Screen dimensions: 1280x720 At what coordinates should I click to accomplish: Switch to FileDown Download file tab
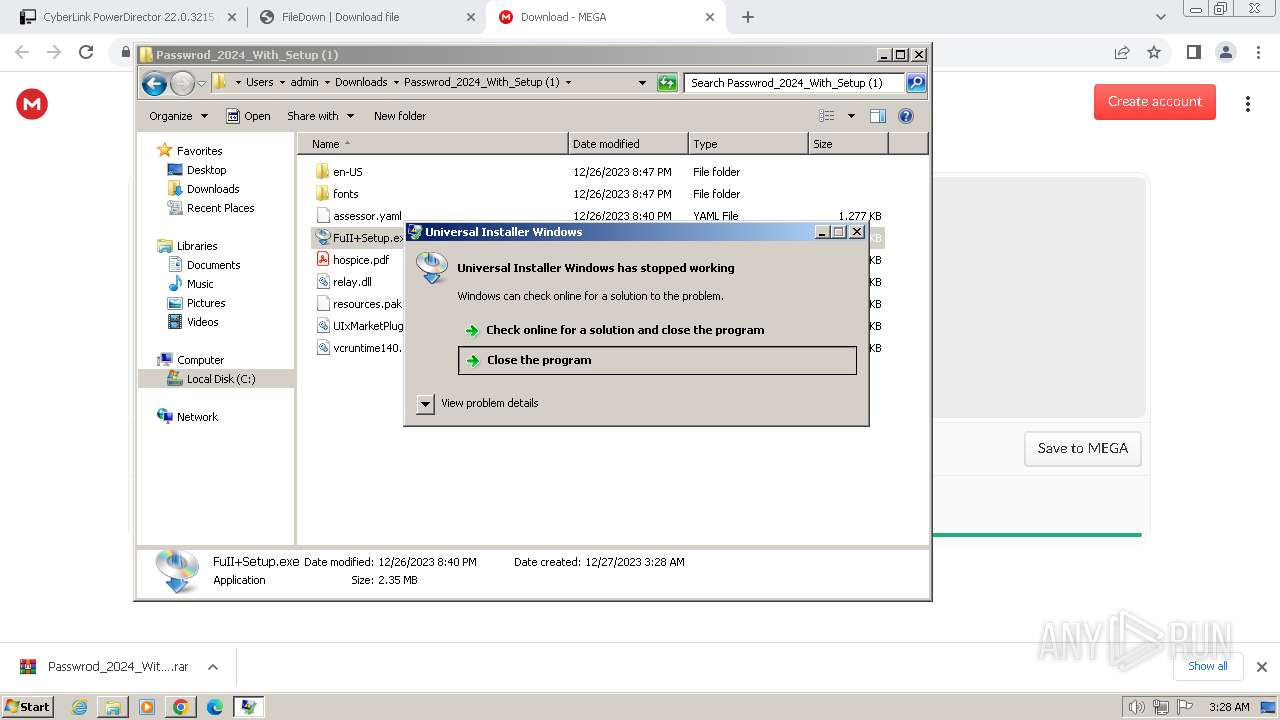366,17
